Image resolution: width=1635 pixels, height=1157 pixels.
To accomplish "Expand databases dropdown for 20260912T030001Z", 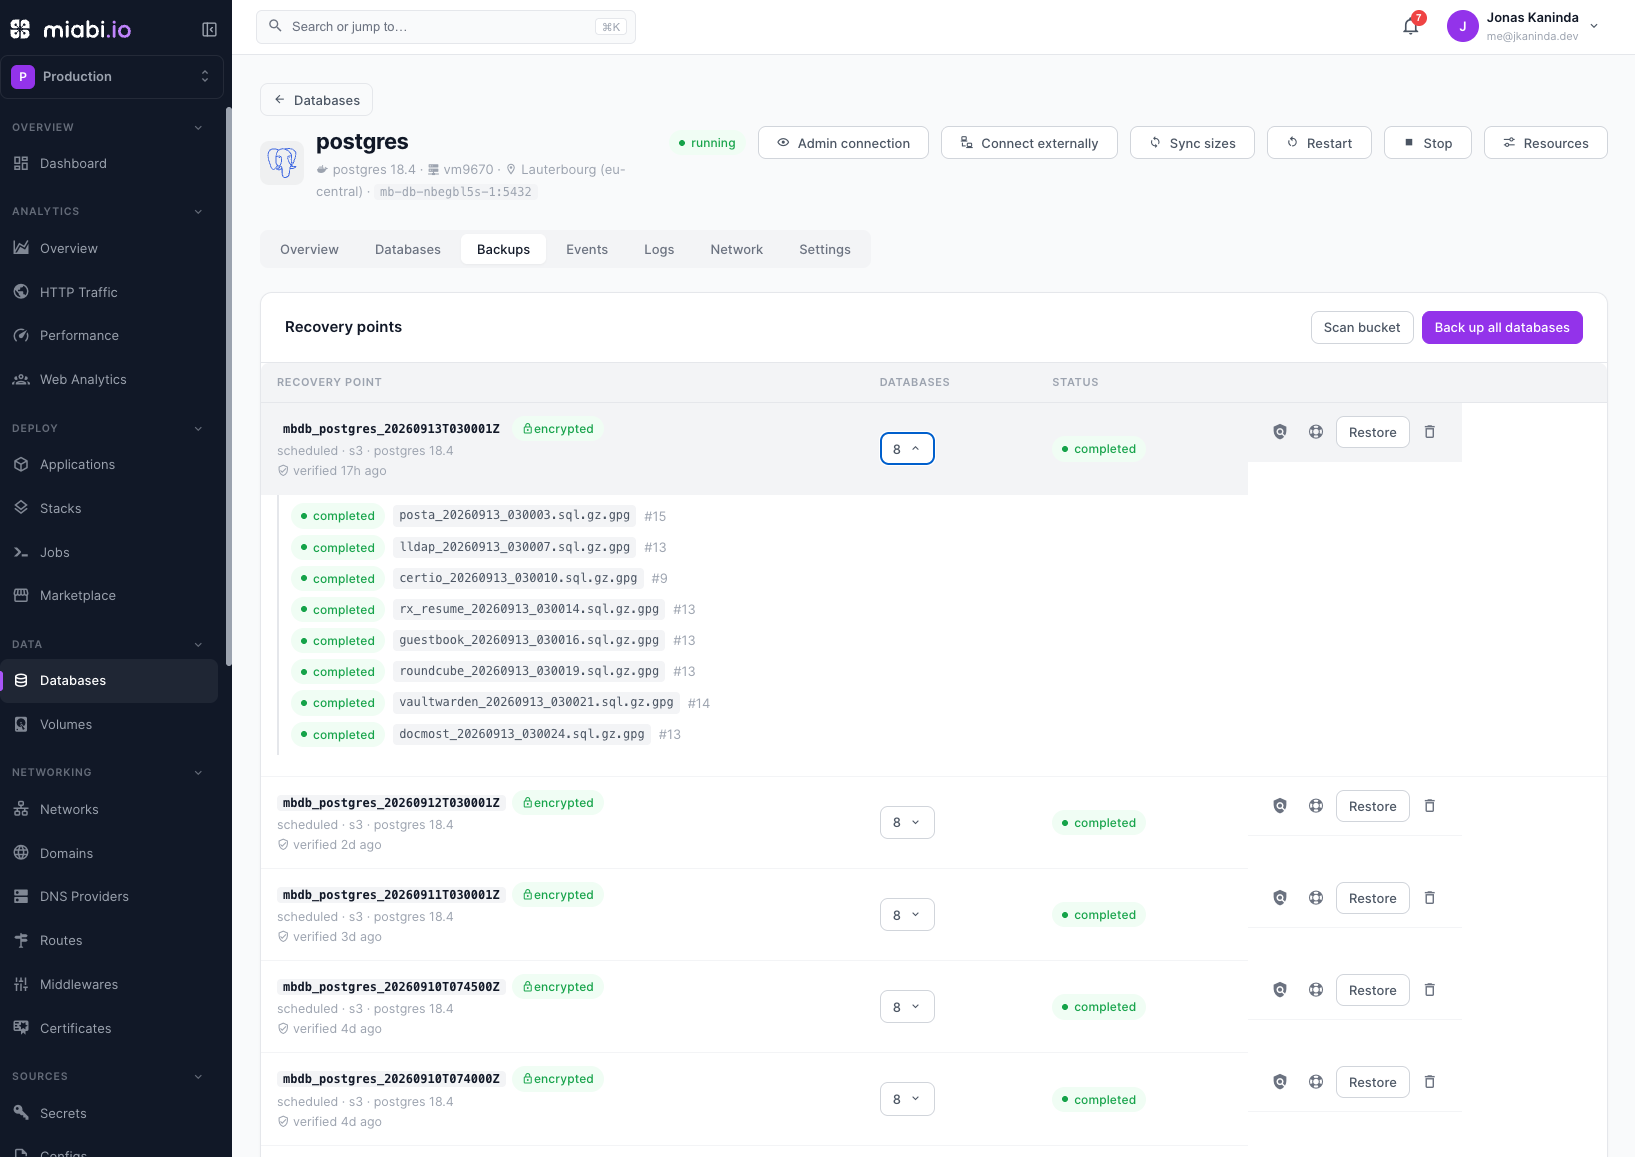I will [x=907, y=823].
